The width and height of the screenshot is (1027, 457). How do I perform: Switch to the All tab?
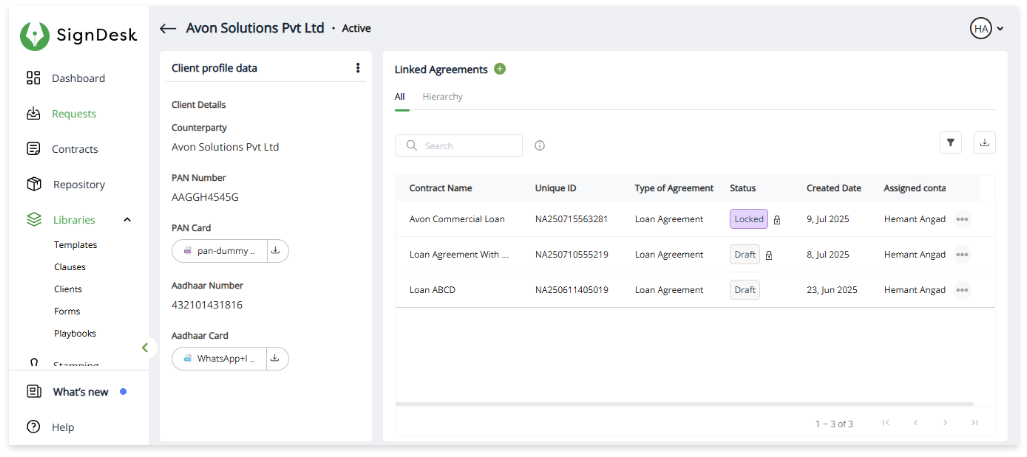(400, 97)
